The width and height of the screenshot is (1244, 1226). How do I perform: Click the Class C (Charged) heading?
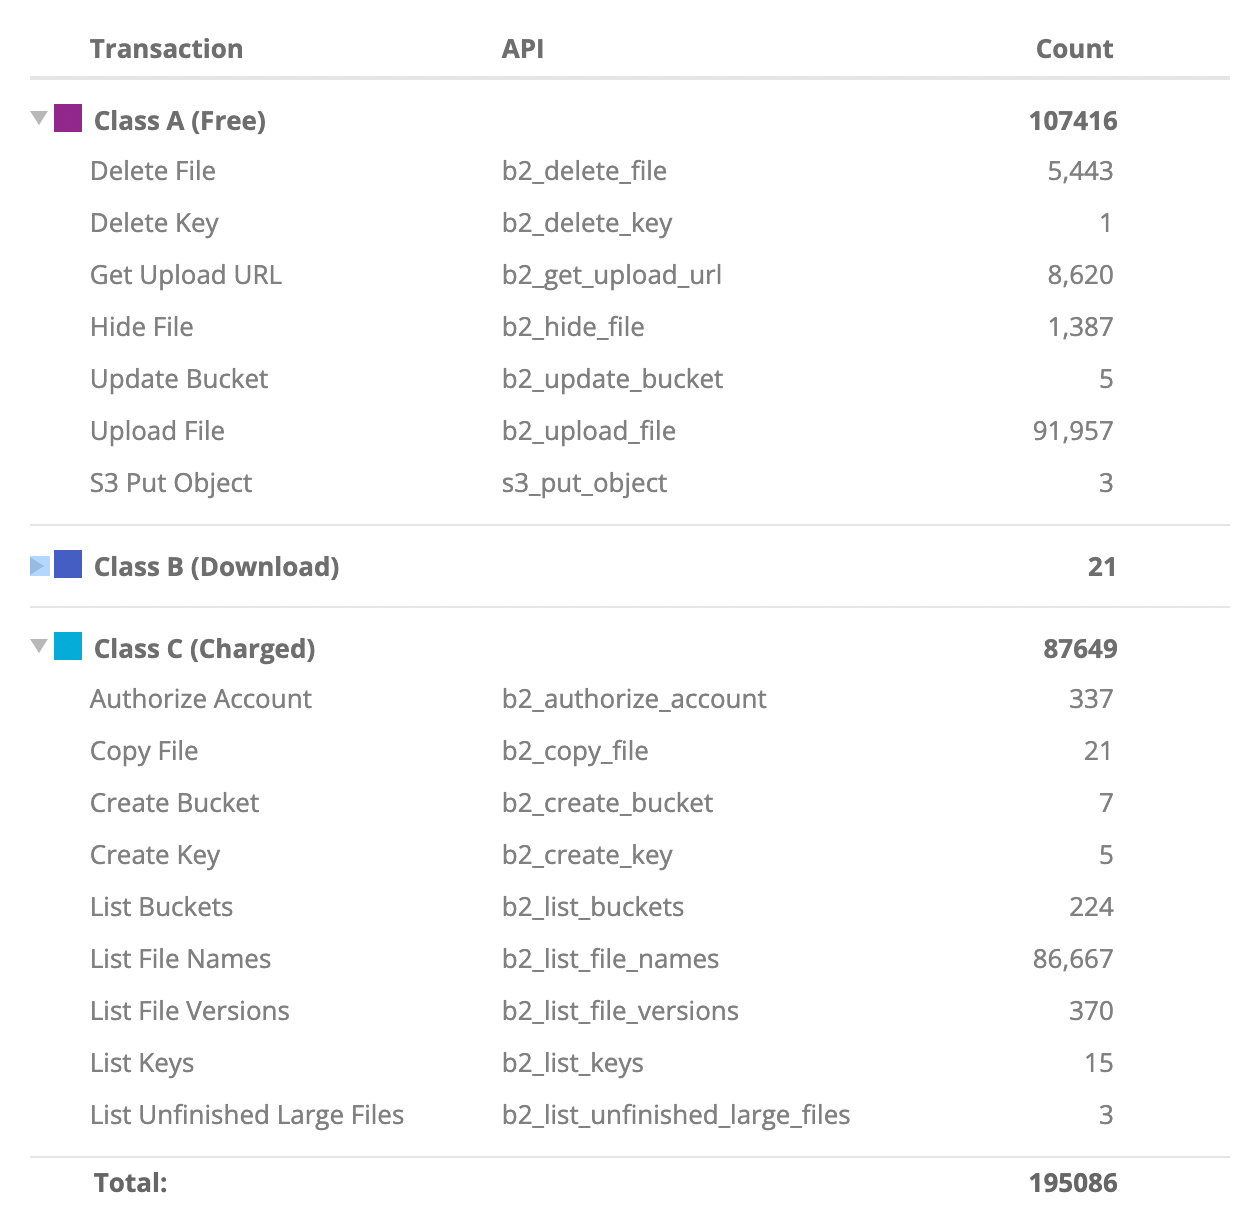tap(204, 649)
